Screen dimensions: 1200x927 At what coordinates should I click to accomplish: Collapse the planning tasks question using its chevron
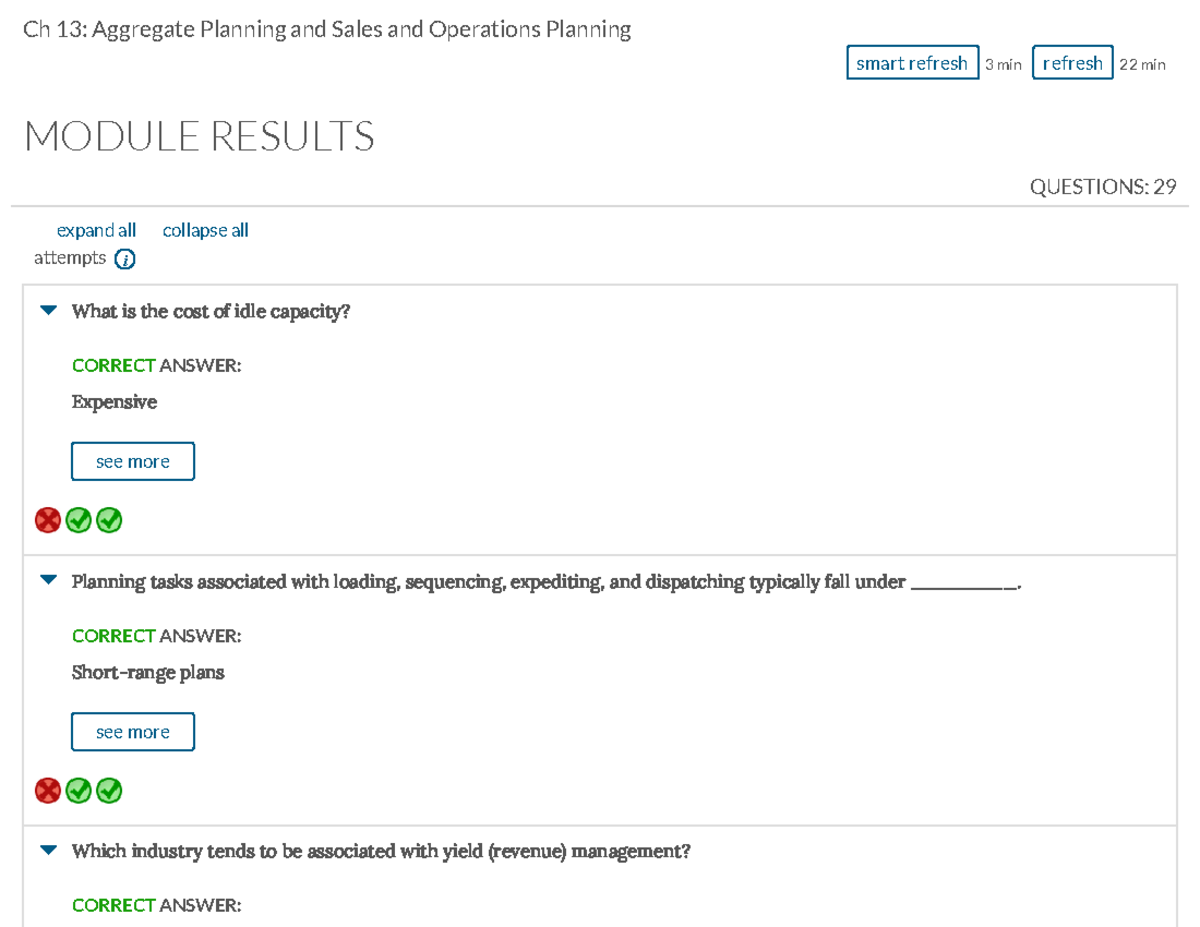click(47, 580)
